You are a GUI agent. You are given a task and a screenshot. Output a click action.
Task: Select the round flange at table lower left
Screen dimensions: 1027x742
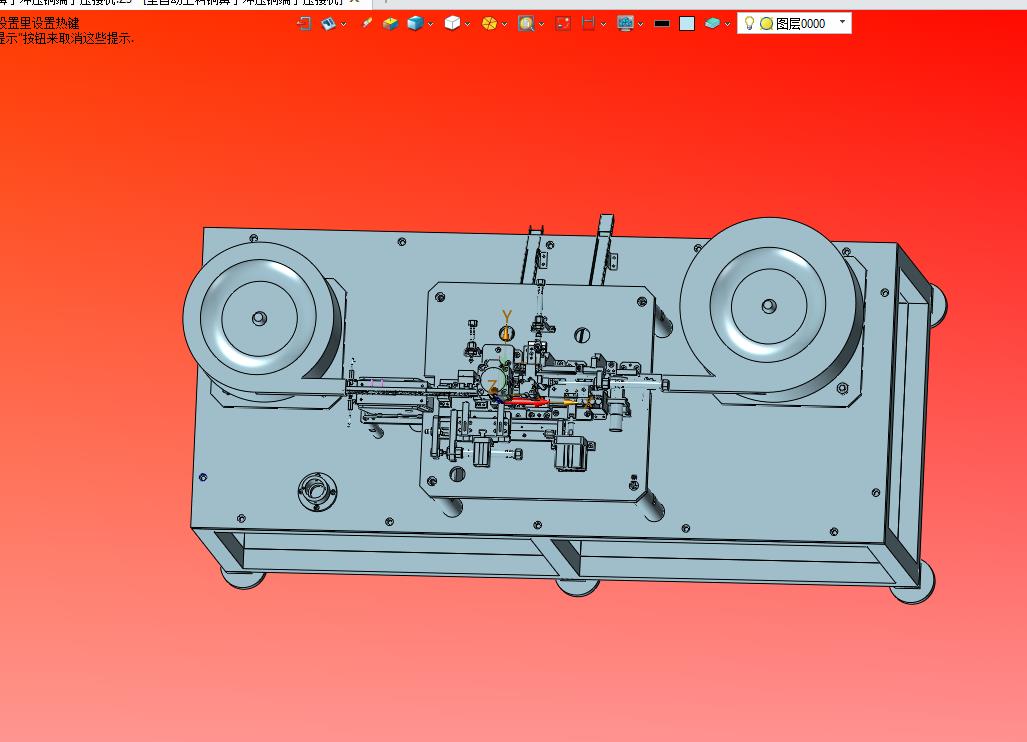coord(317,492)
